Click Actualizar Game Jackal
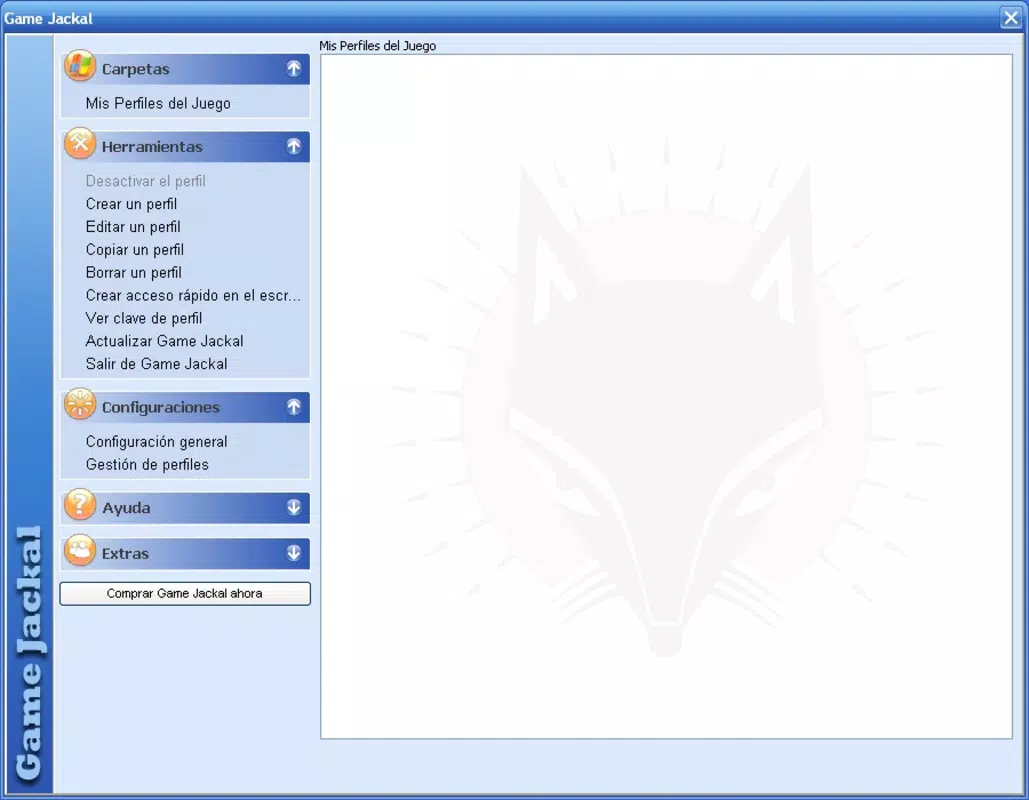 (165, 341)
